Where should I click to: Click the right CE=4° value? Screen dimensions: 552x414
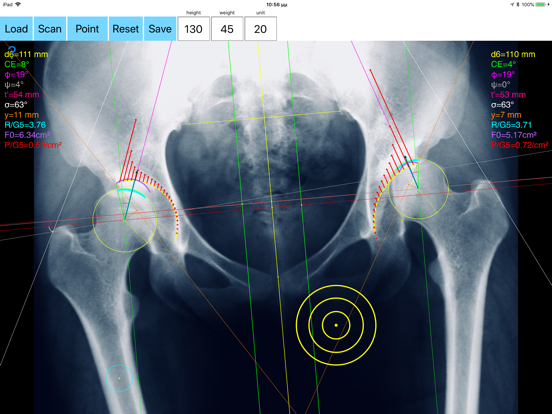pos(503,64)
